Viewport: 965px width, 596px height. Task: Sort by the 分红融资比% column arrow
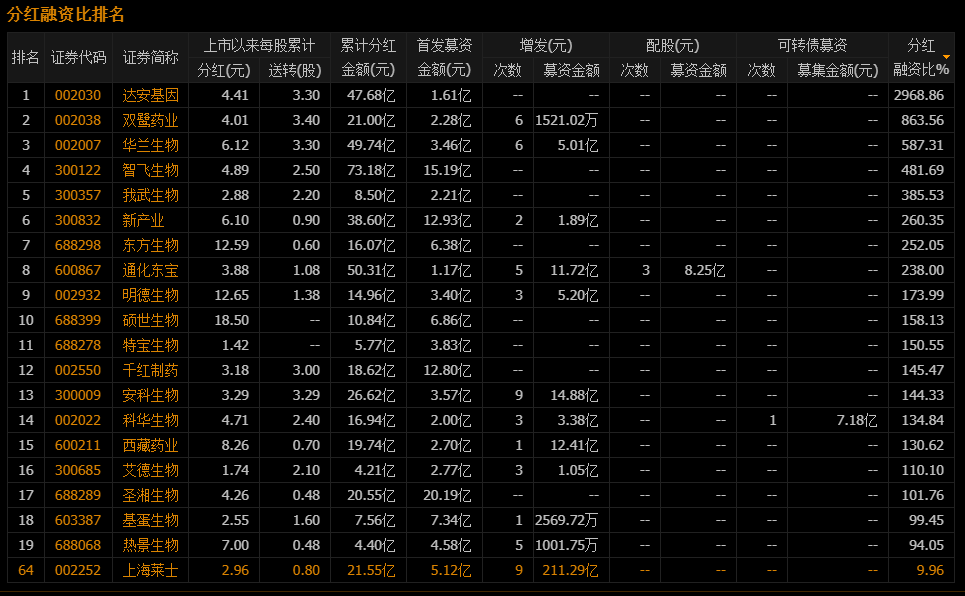point(947,57)
